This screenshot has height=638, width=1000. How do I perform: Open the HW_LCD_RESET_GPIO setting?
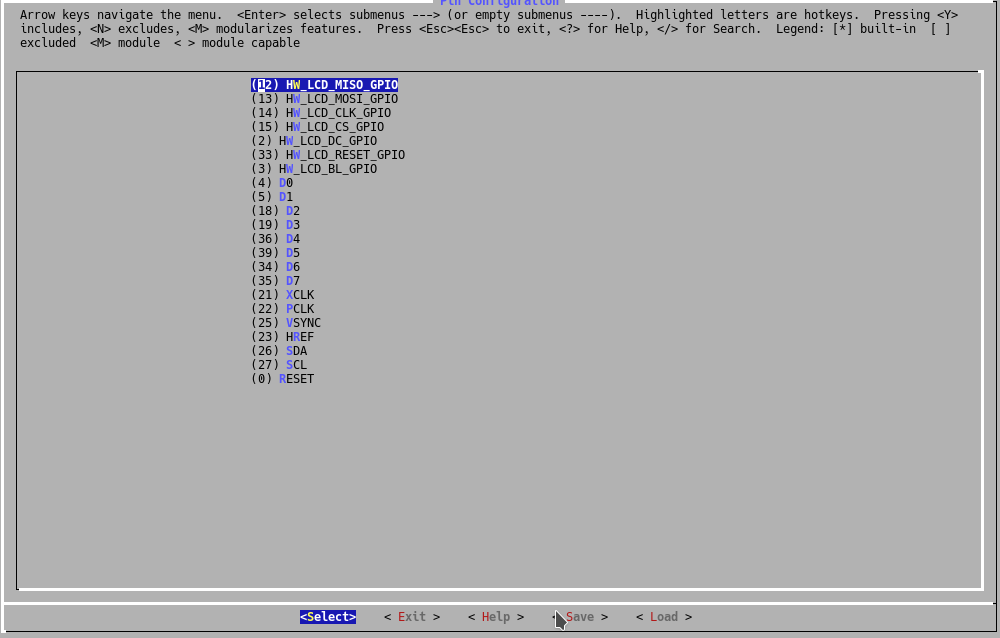click(x=328, y=155)
